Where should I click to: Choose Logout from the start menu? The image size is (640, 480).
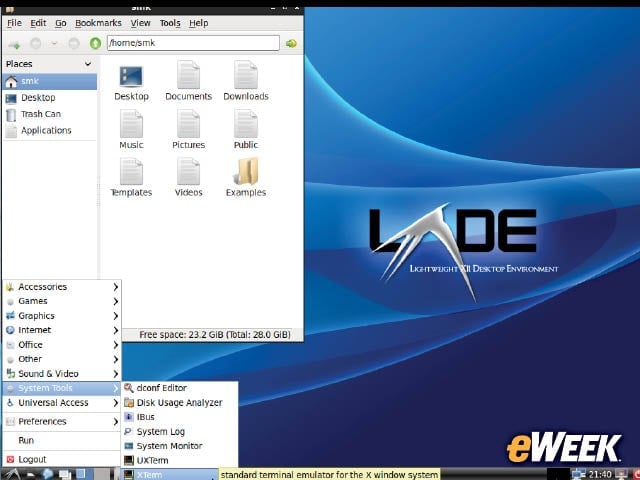tap(62, 460)
